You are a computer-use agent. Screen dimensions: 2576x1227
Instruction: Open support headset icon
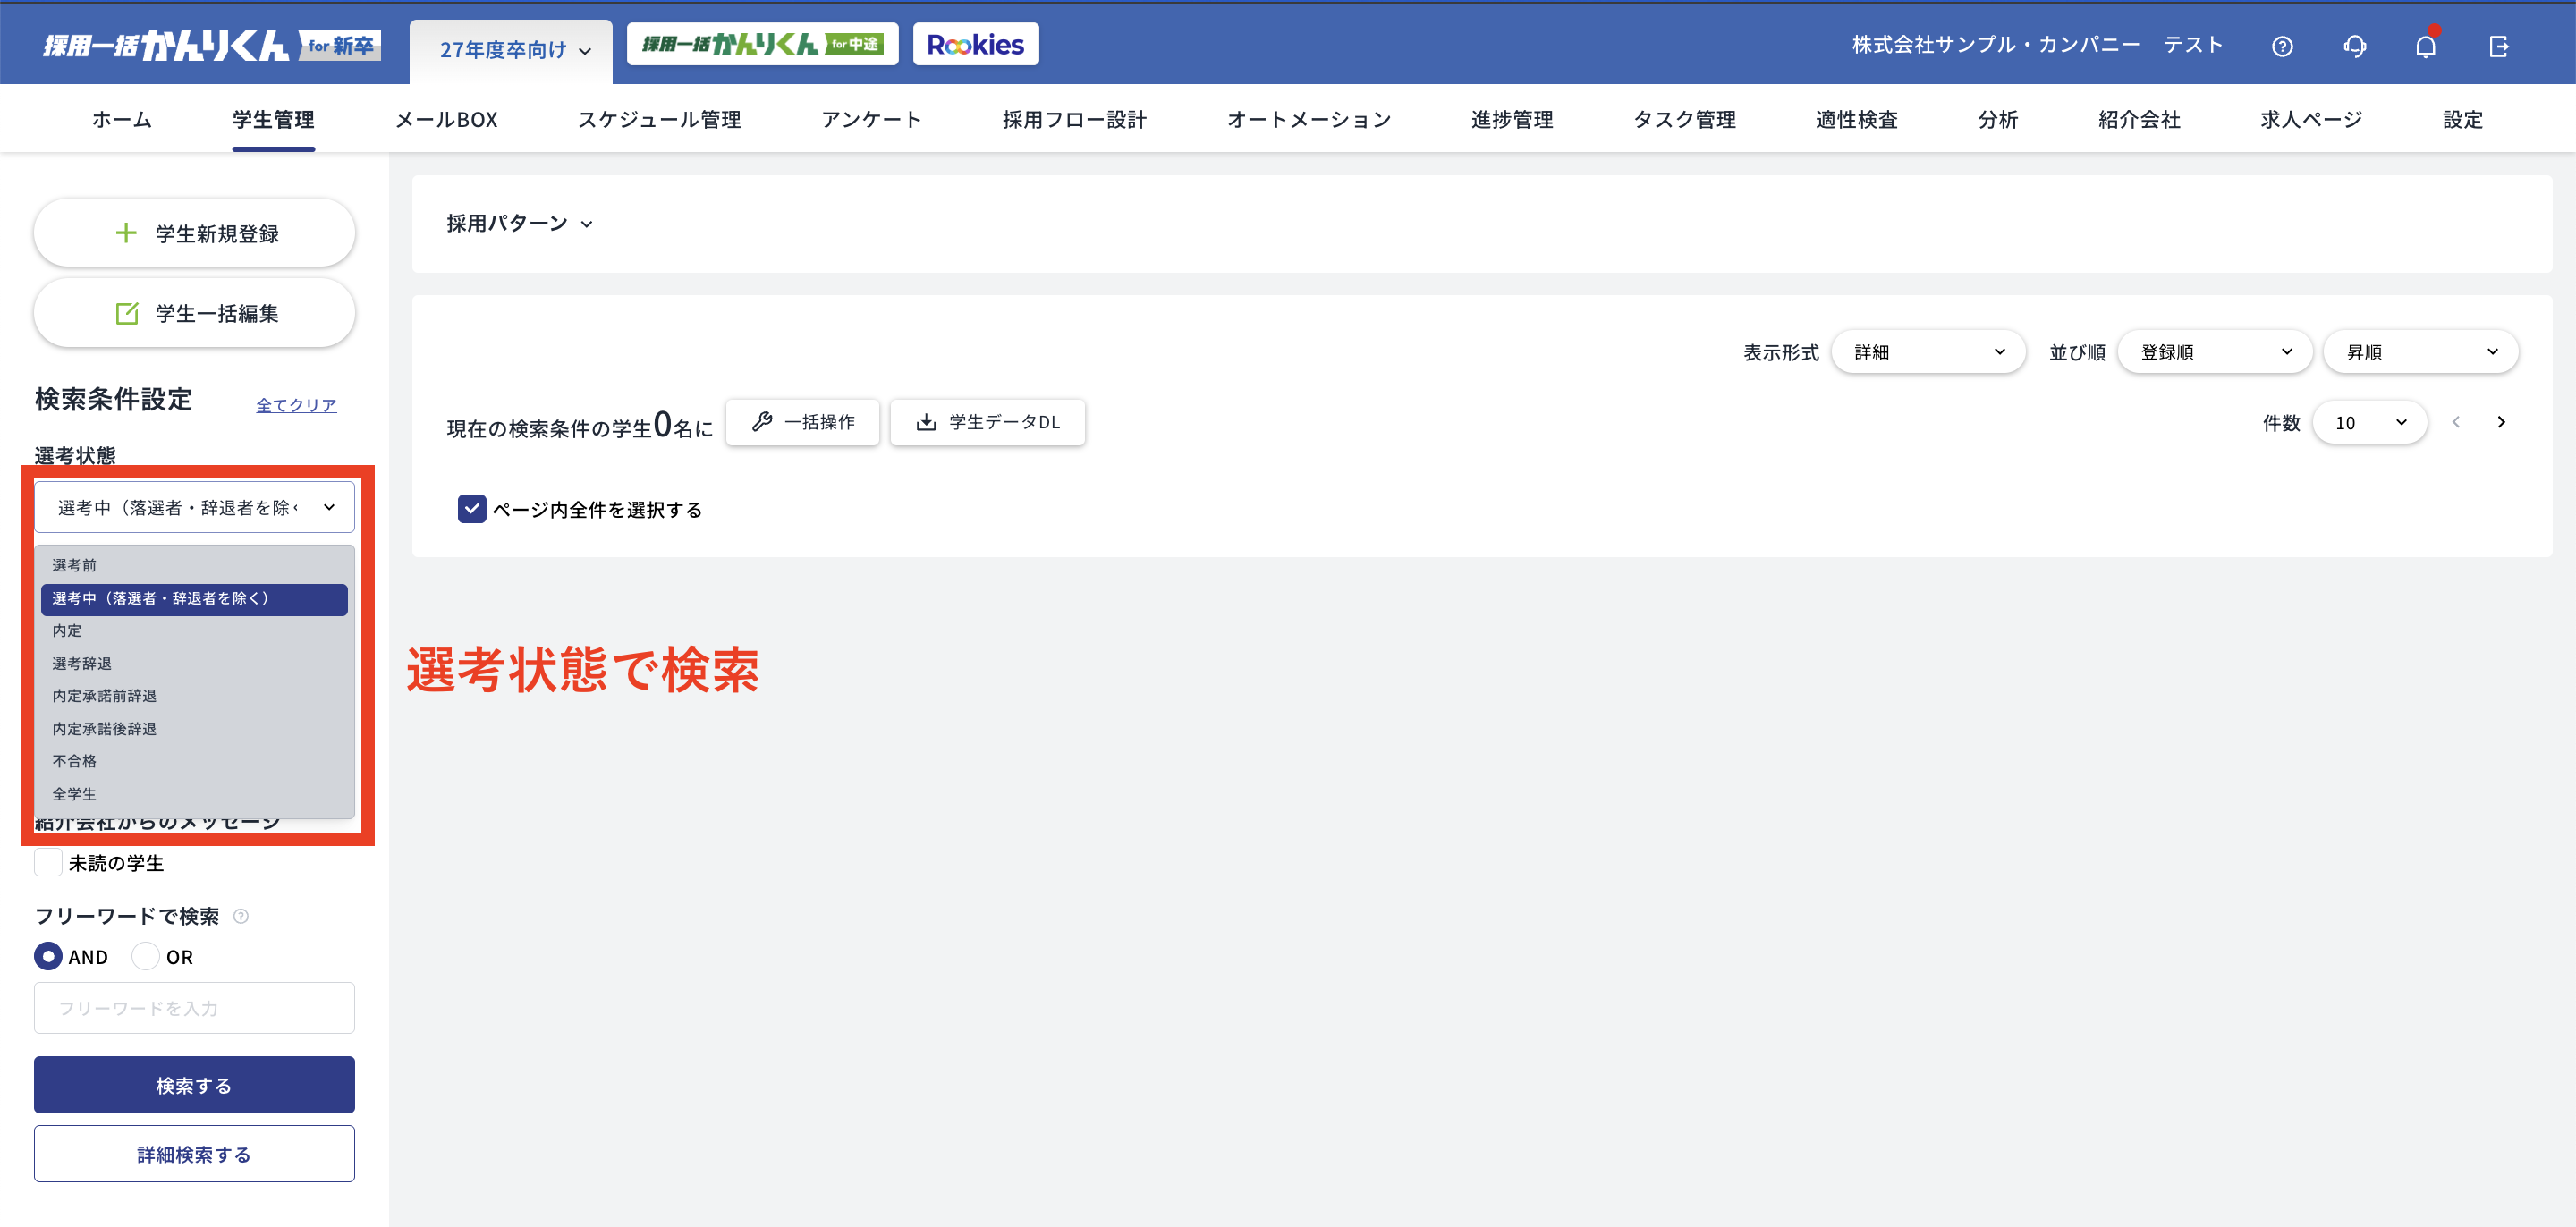click(2354, 46)
